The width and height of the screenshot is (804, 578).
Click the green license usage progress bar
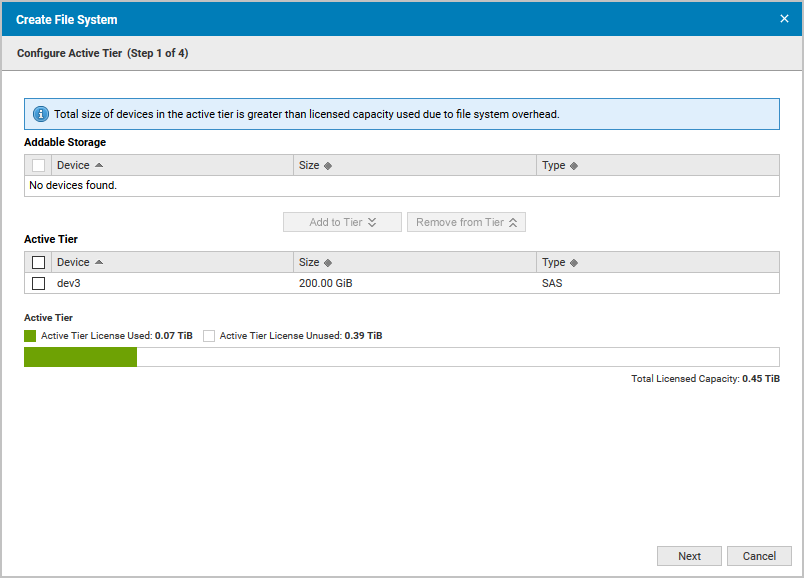80,356
